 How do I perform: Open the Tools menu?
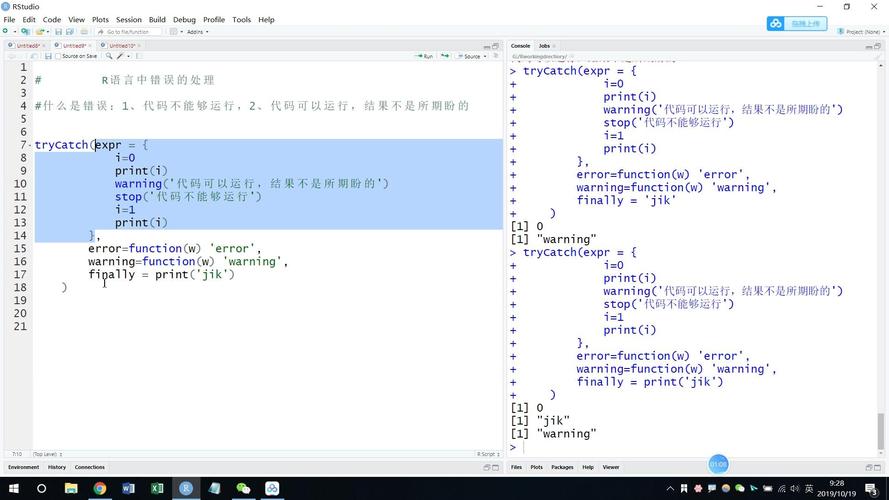coord(241,19)
